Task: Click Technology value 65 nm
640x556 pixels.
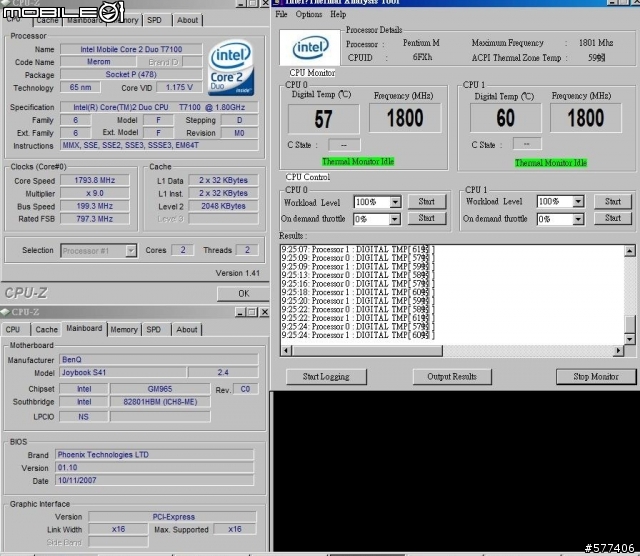Action: coord(80,87)
